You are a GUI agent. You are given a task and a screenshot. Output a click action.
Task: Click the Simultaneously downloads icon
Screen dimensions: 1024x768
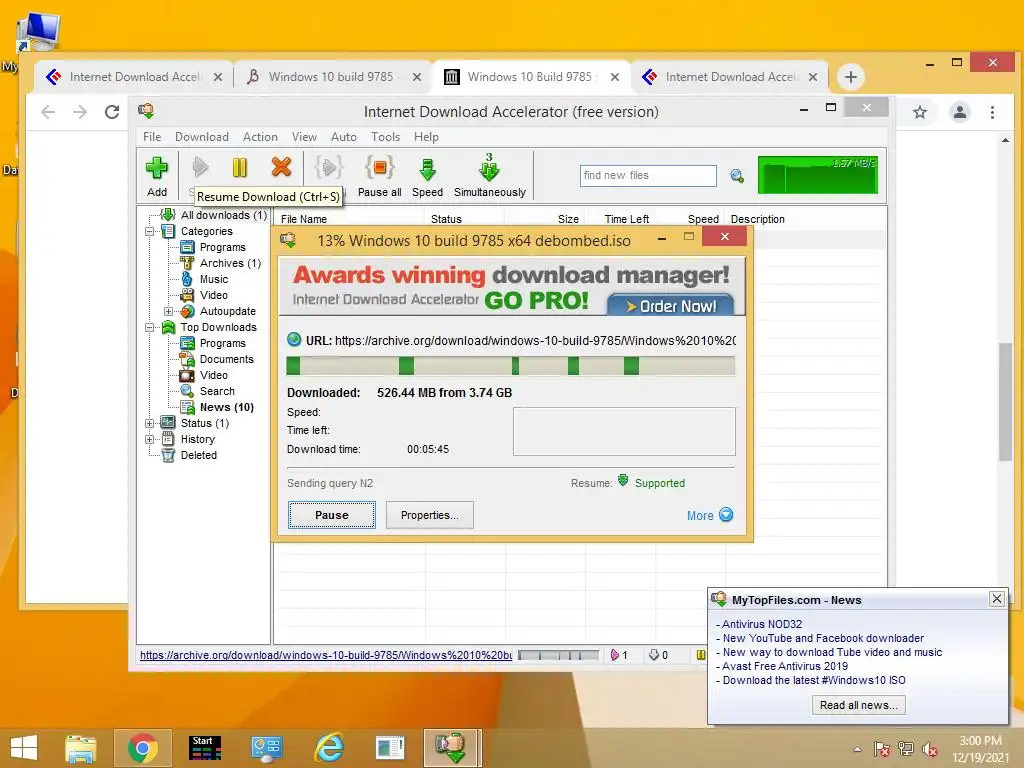[488, 167]
